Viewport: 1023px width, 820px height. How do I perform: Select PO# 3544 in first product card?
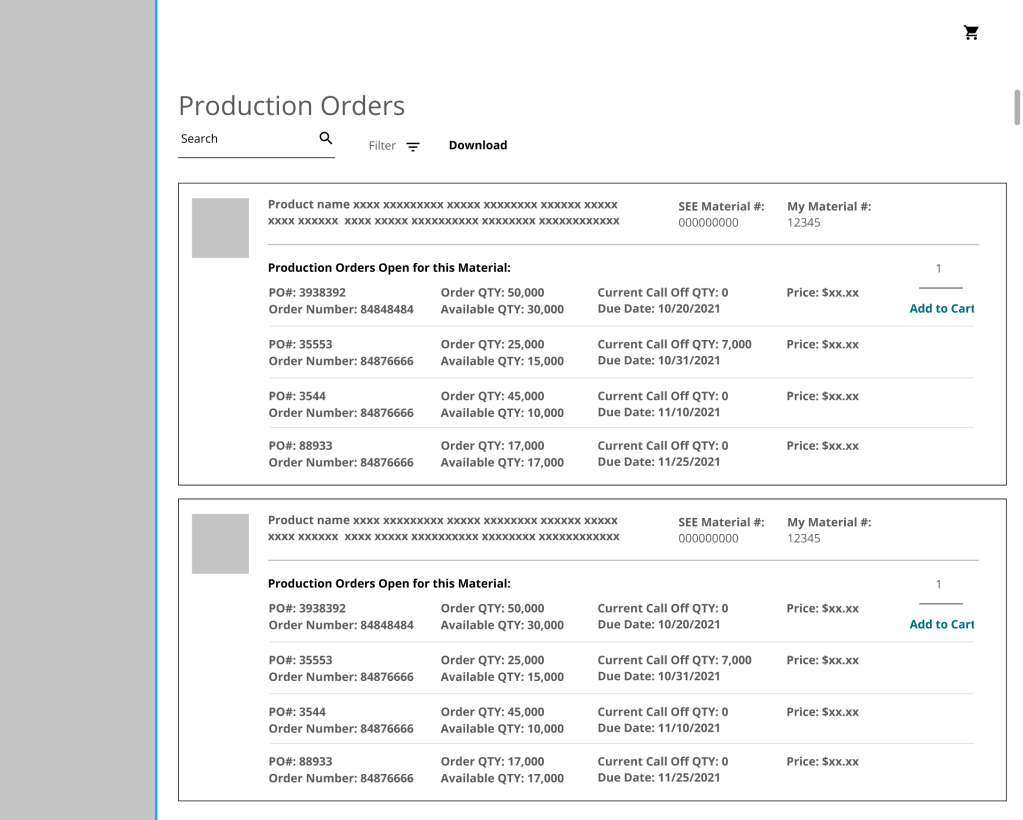pyautogui.click(x=297, y=396)
